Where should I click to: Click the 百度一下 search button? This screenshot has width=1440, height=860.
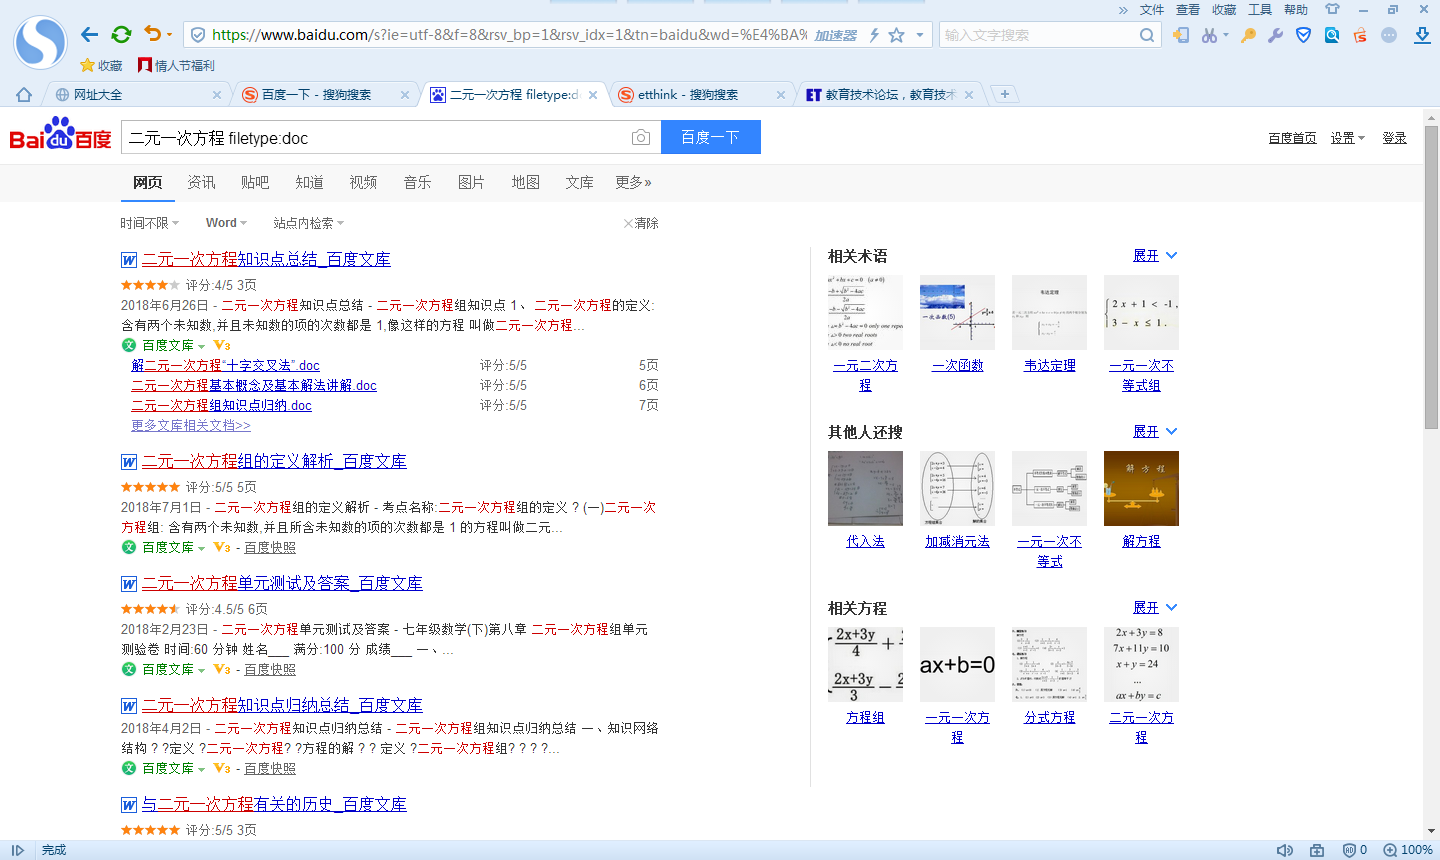[711, 137]
